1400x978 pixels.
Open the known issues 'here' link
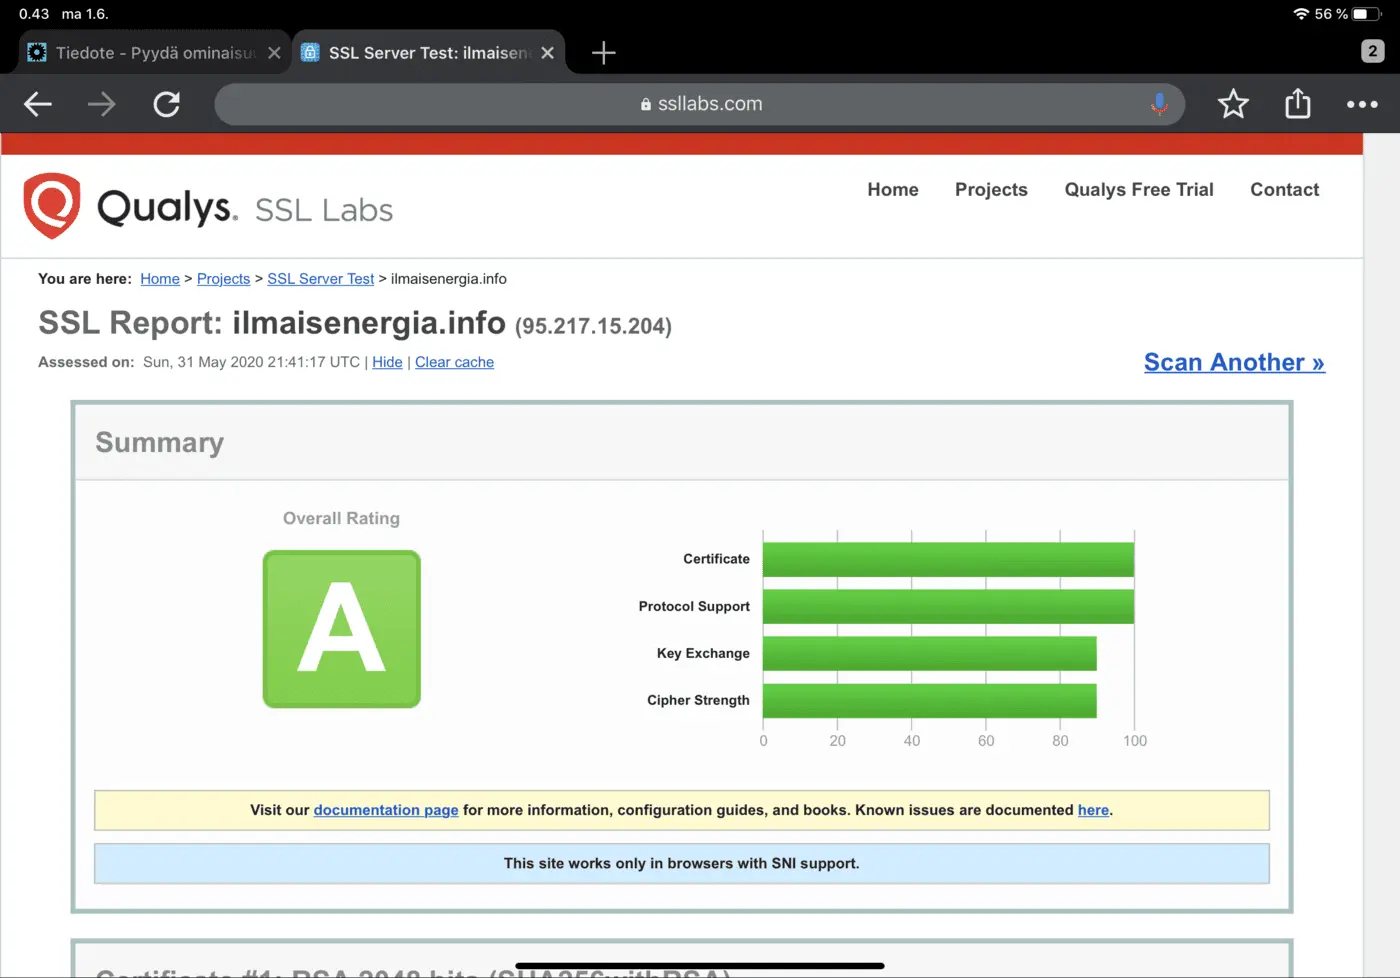1093,810
